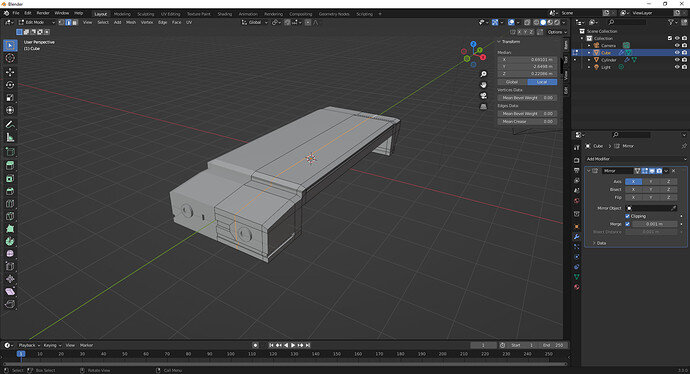Select the Rotate tool
The image size is (690, 374).
pos(10,84)
